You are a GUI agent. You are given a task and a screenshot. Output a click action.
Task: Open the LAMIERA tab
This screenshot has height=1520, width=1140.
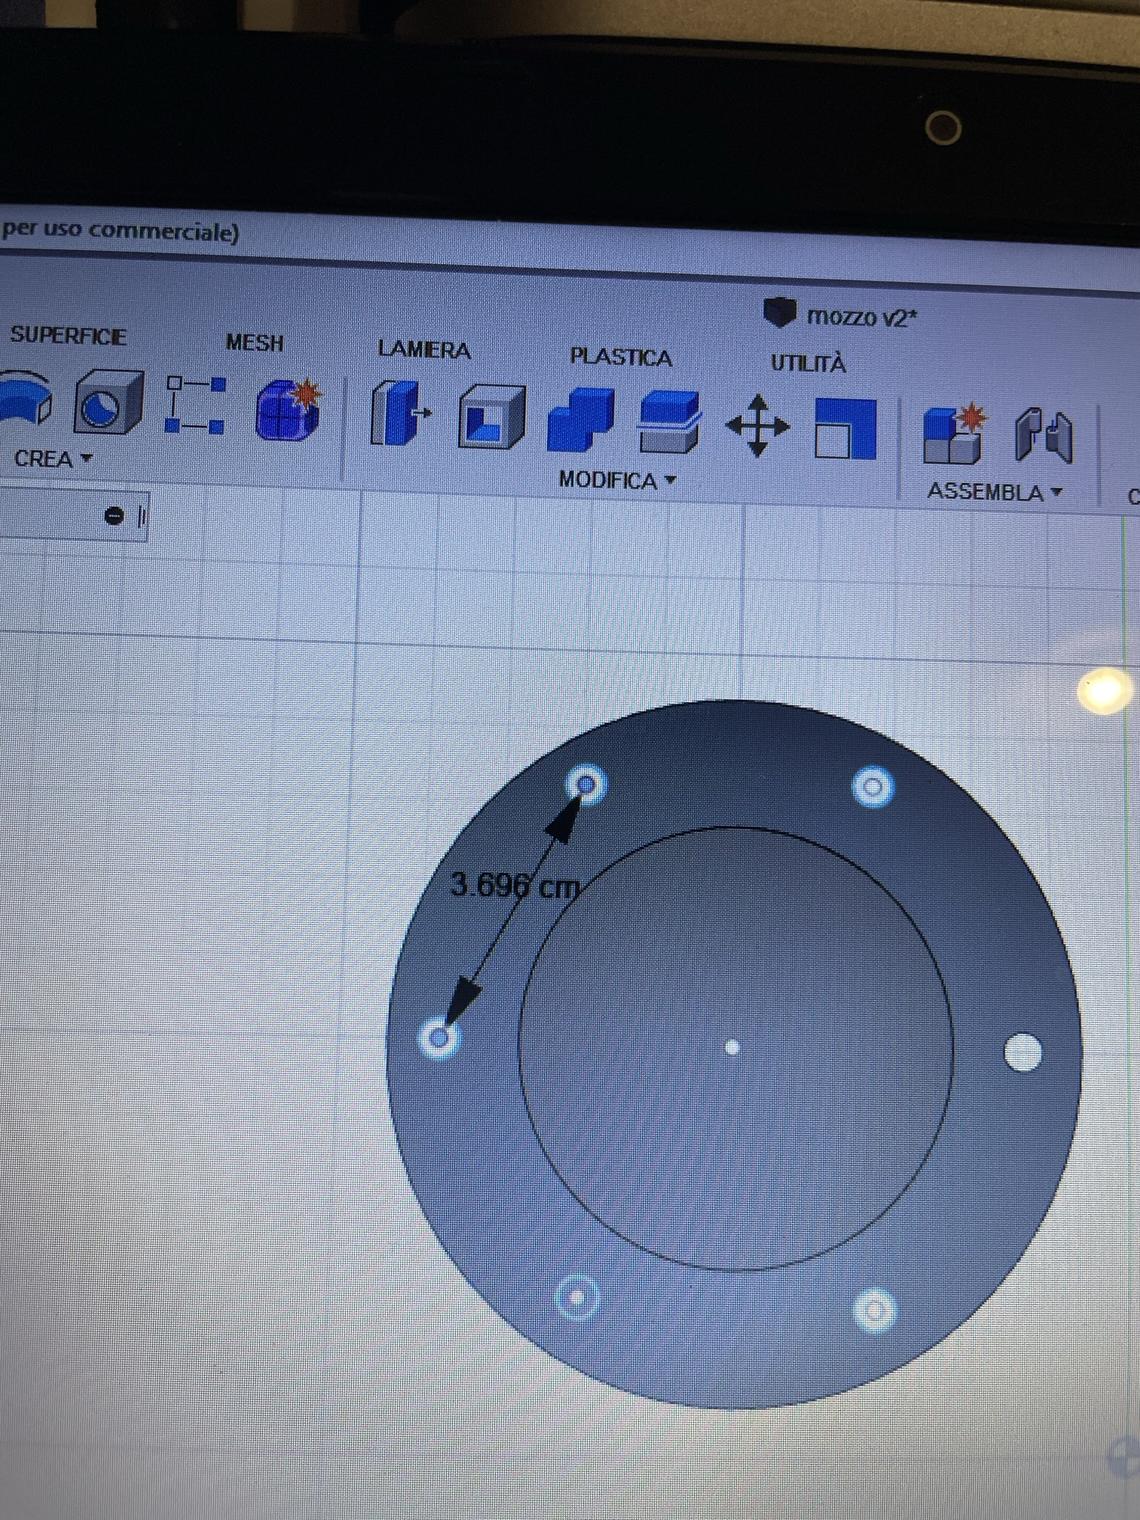click(x=424, y=350)
